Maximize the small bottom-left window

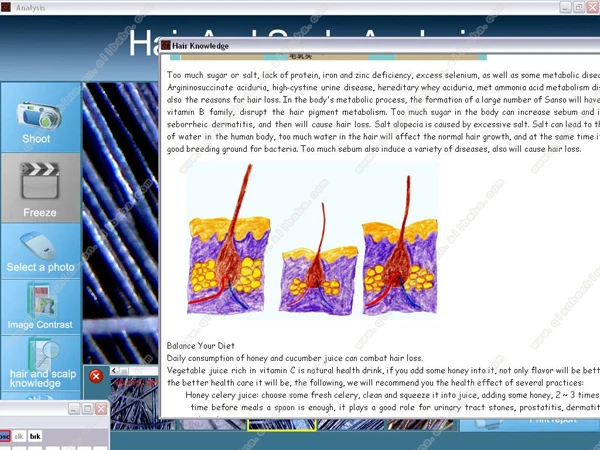pos(87,409)
